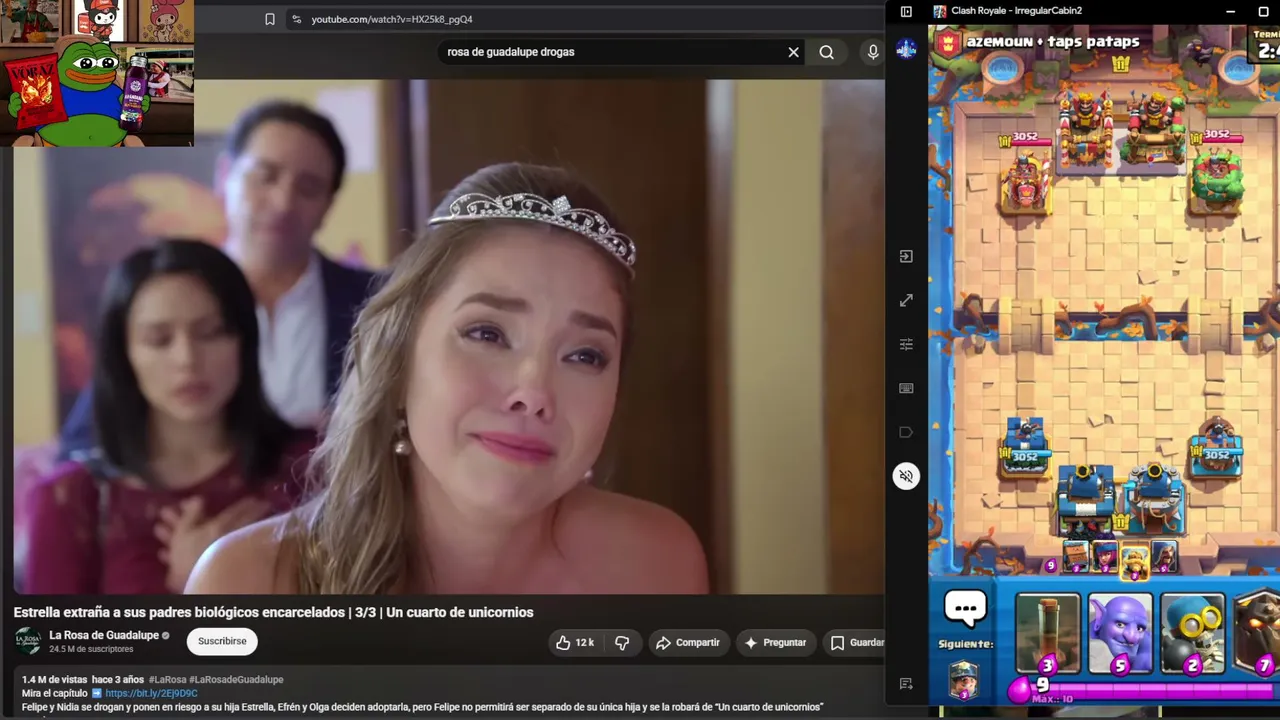
Task: Open the feedback icon at sidebar bottom
Action: (x=906, y=684)
